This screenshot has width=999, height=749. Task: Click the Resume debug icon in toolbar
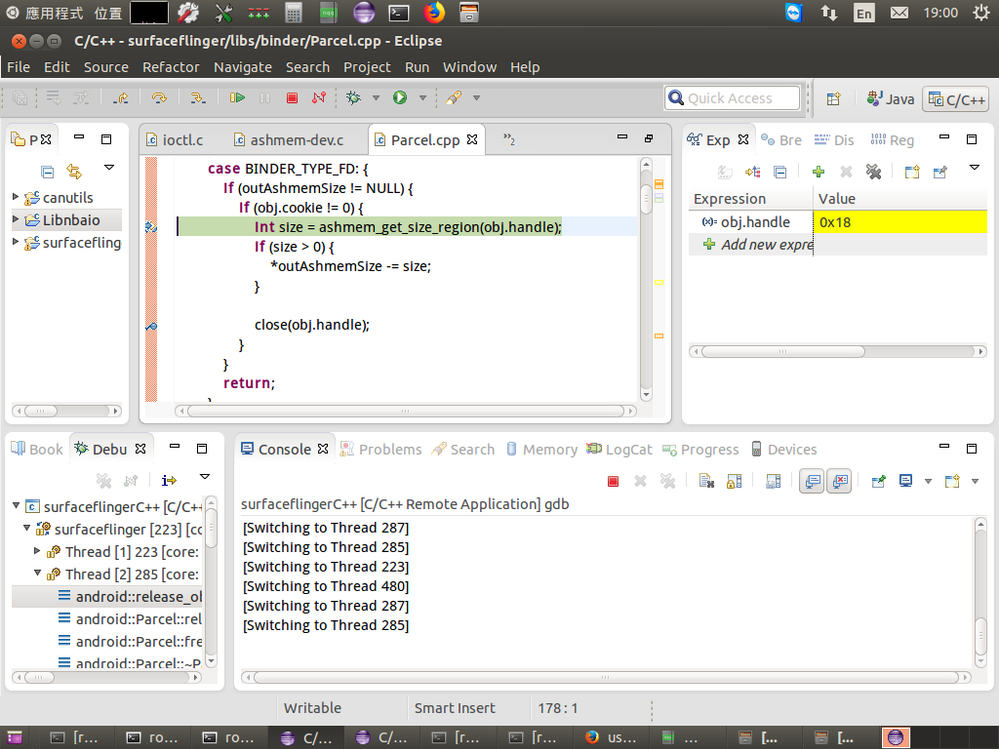pos(237,97)
